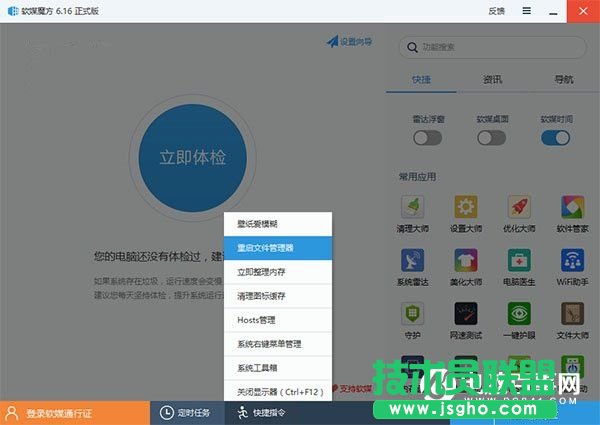600x425 pixels.
Task: Toggle the 软媒桌面 switch
Action: 491,138
